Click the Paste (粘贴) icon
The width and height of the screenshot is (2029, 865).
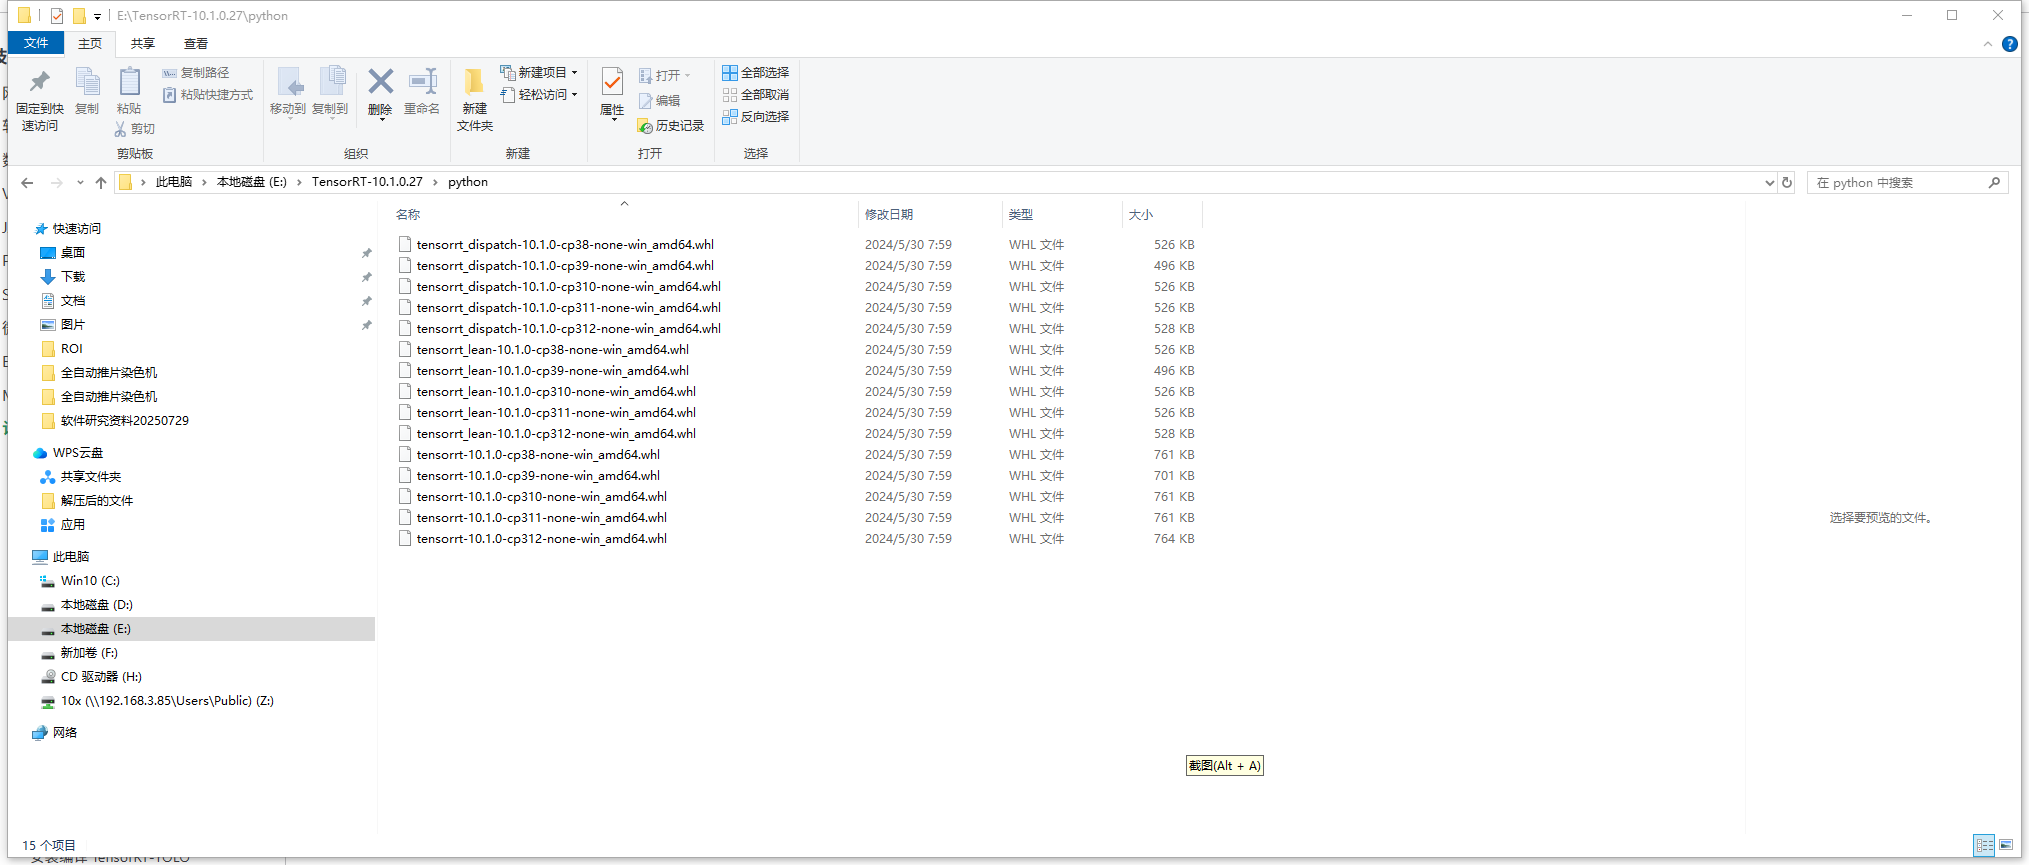(x=129, y=83)
